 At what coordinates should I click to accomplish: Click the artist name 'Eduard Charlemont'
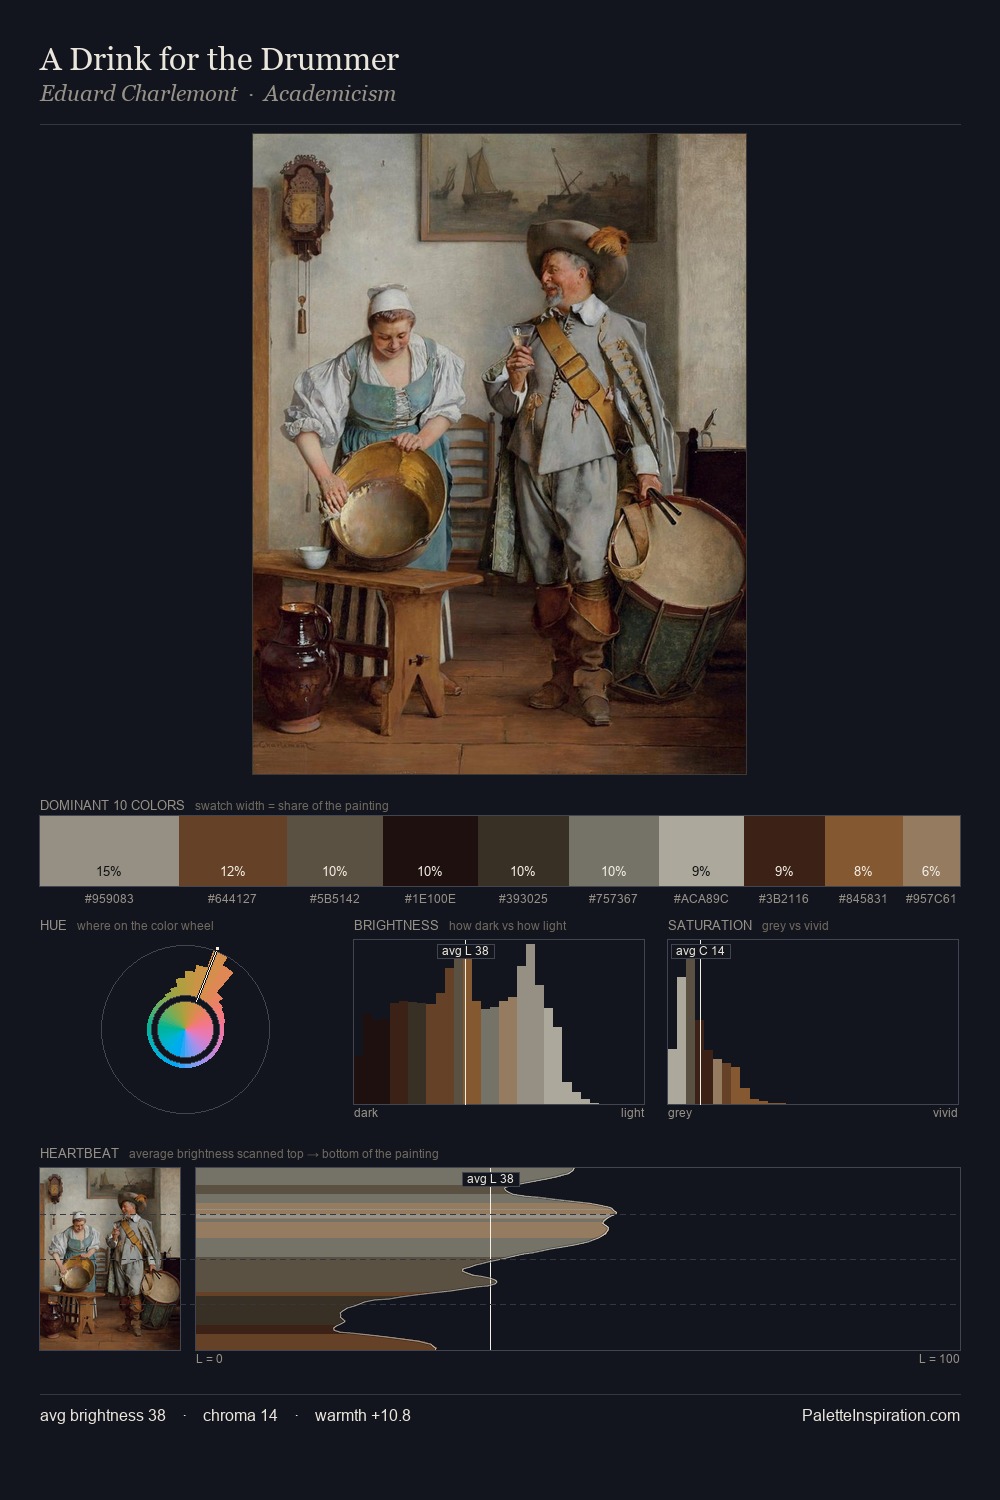coord(138,94)
